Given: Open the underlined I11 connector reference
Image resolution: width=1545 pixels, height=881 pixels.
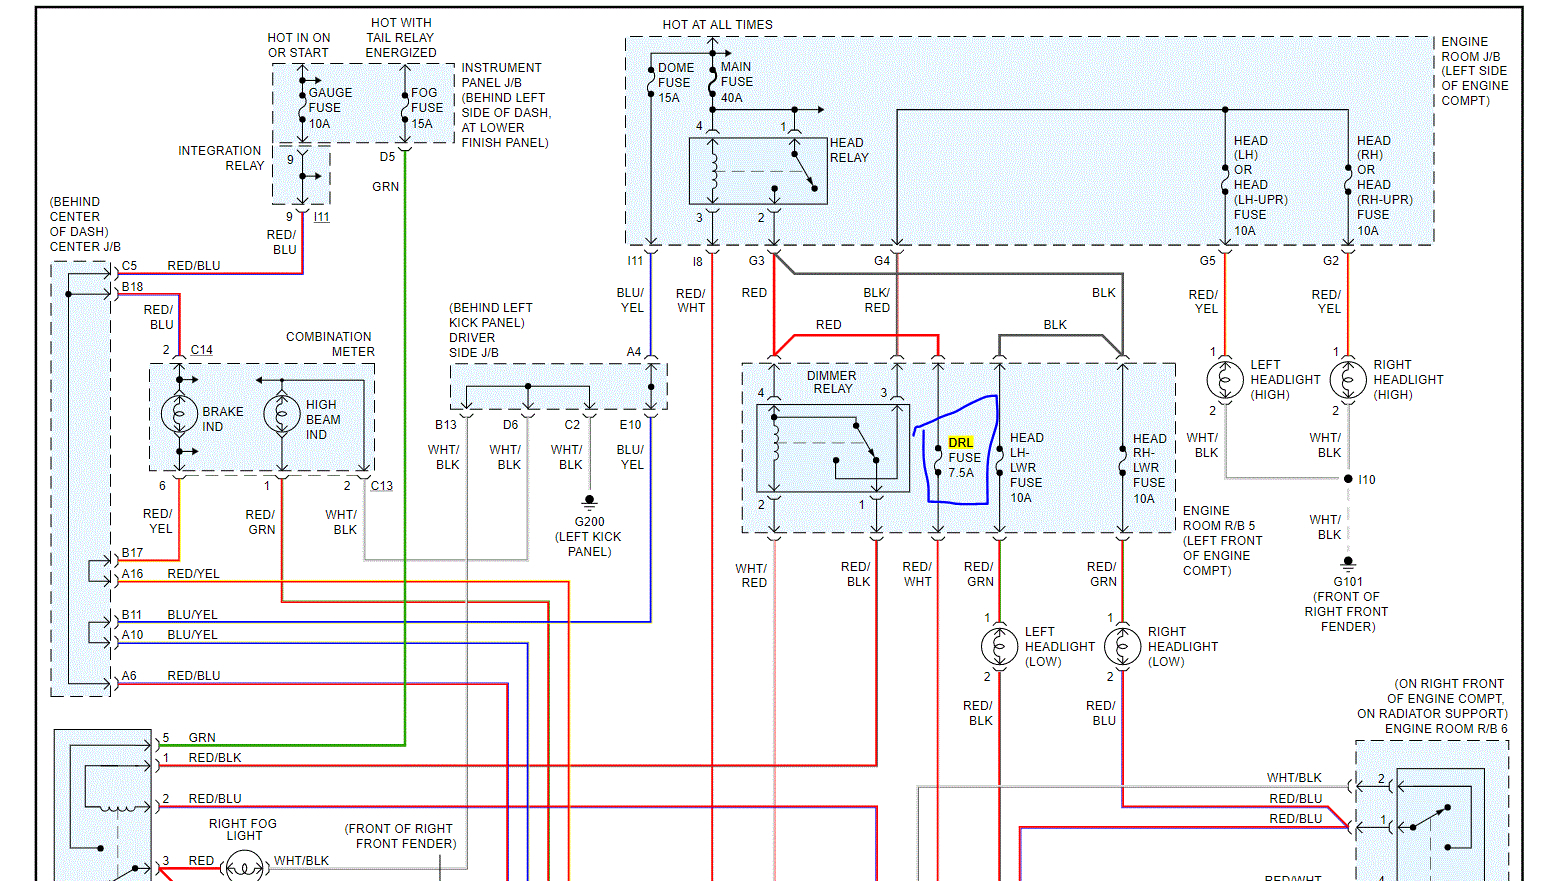Looking at the screenshot, I should tap(321, 217).
